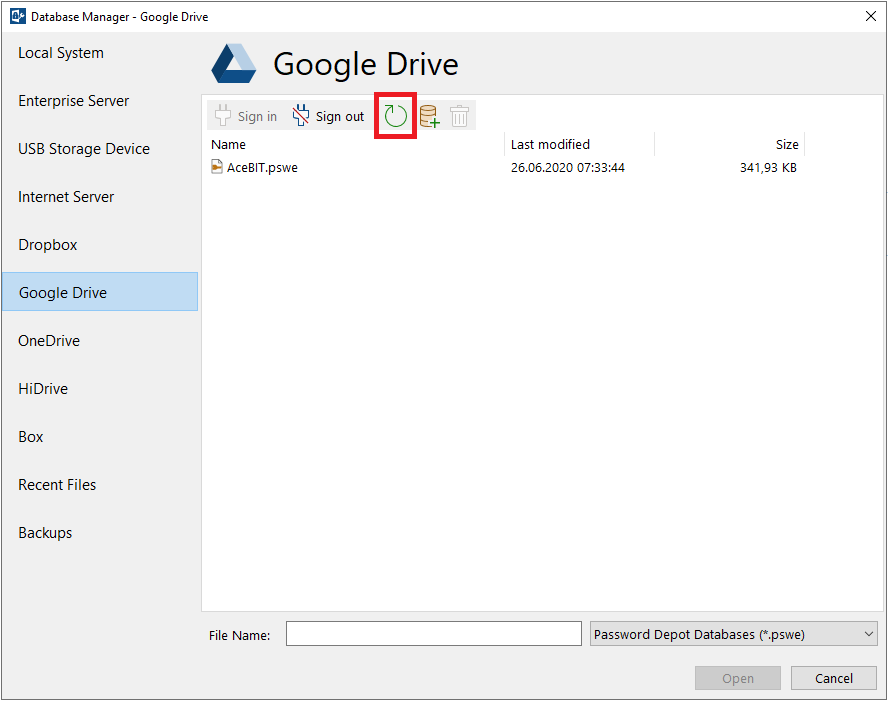
Task: Open the Local System tab
Action: 100,53
